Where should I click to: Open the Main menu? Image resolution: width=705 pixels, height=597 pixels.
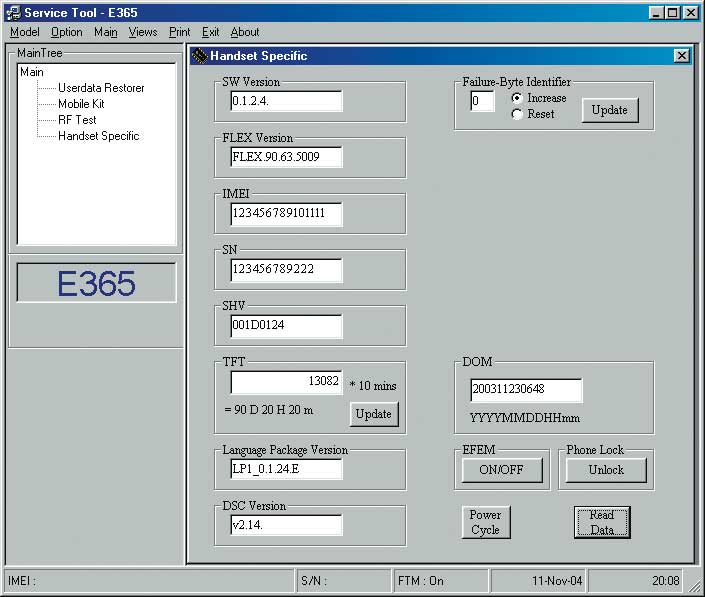coord(106,32)
